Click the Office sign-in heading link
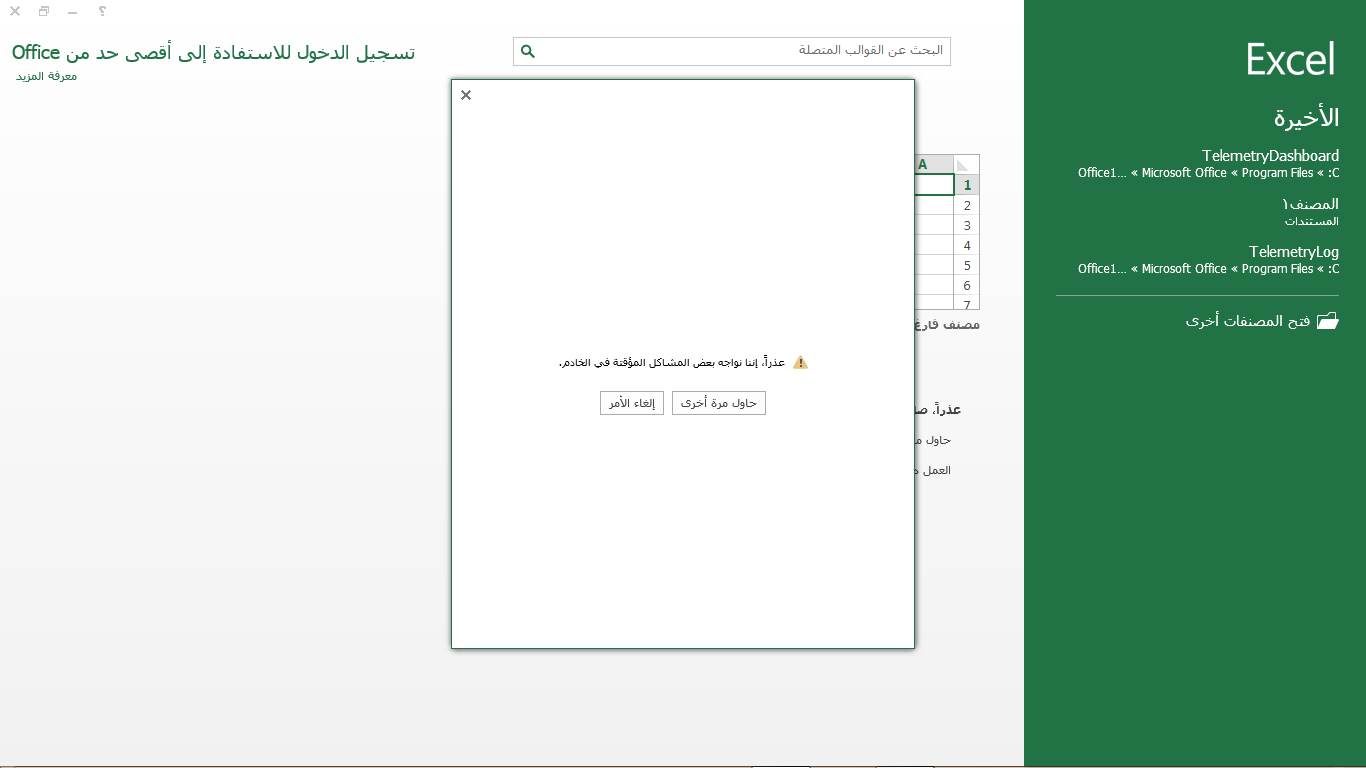The image size is (1366, 768). point(213,52)
